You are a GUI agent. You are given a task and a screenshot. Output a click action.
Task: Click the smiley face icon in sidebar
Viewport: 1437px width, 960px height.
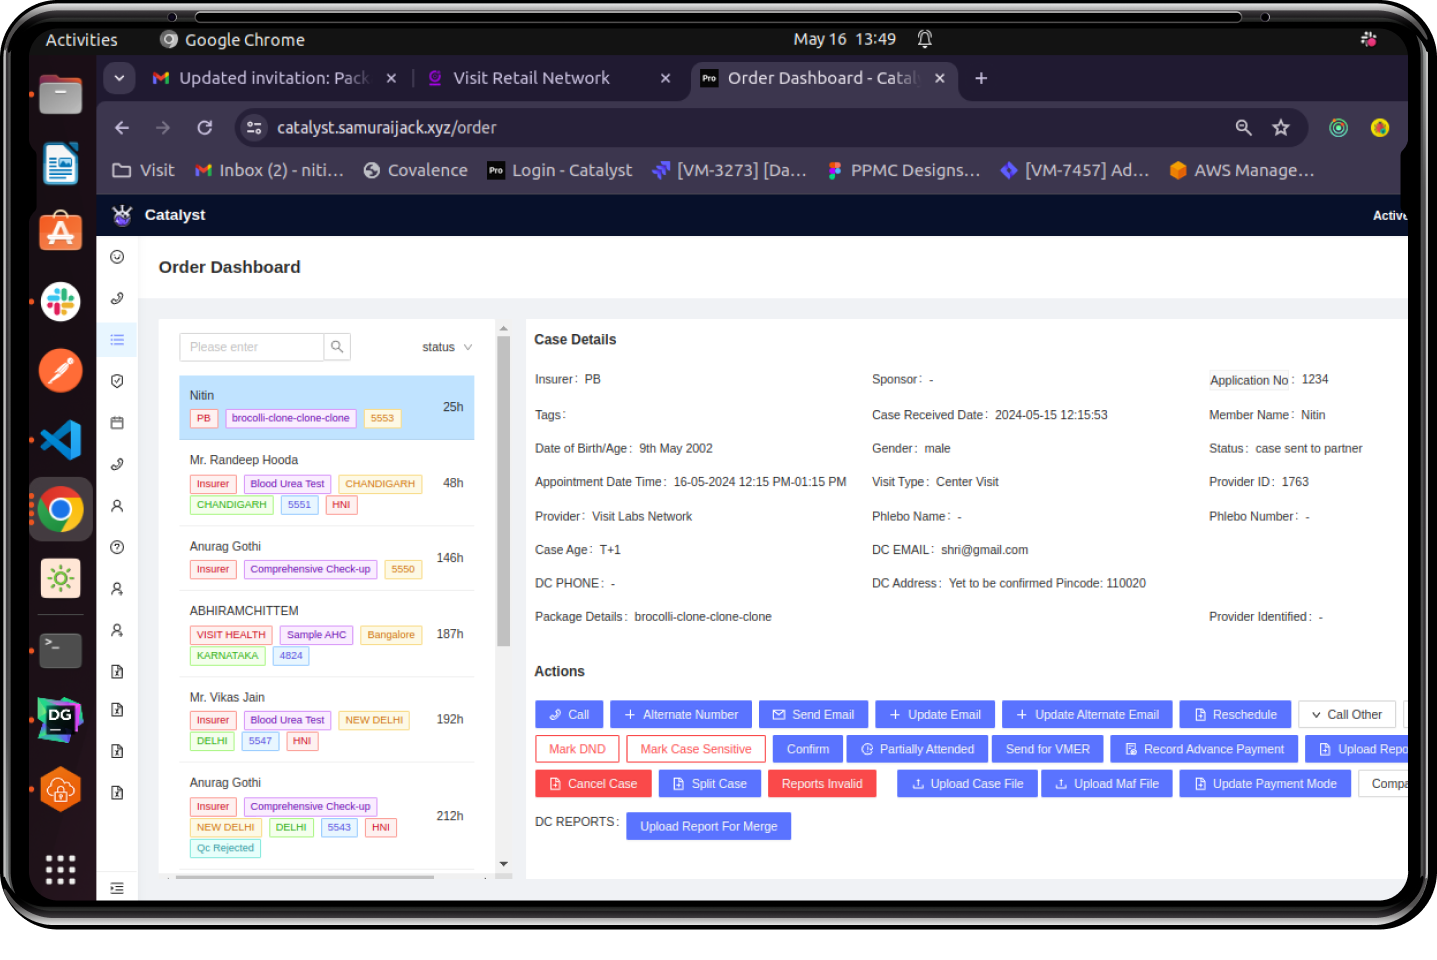pos(117,257)
